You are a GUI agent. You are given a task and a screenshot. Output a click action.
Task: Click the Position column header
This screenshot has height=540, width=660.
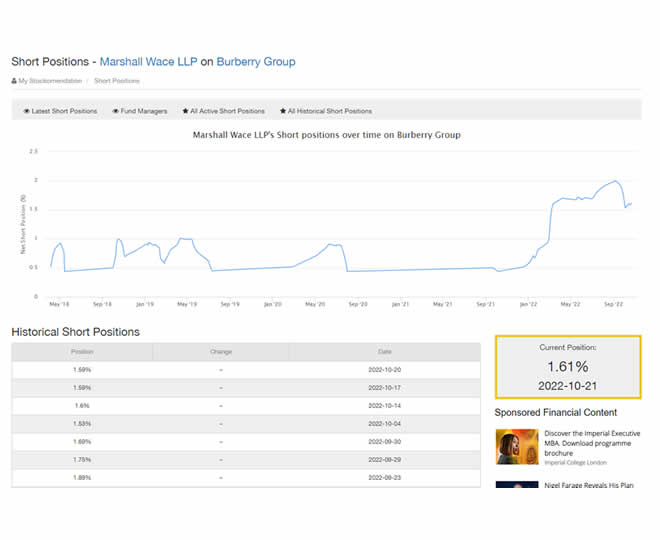(x=82, y=352)
